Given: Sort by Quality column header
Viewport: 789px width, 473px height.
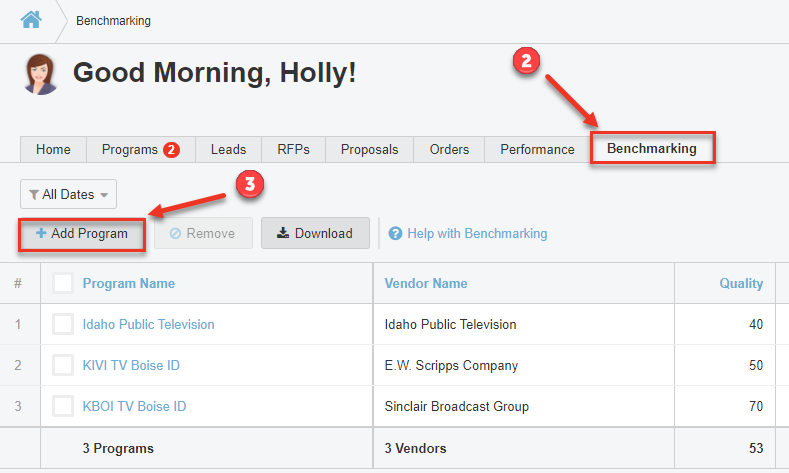Looking at the screenshot, I should (741, 283).
